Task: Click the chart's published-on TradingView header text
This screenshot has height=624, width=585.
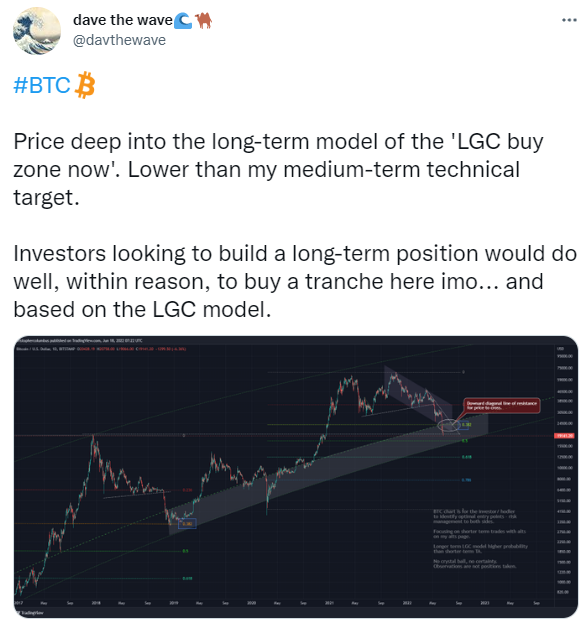Action: pyautogui.click(x=80, y=341)
